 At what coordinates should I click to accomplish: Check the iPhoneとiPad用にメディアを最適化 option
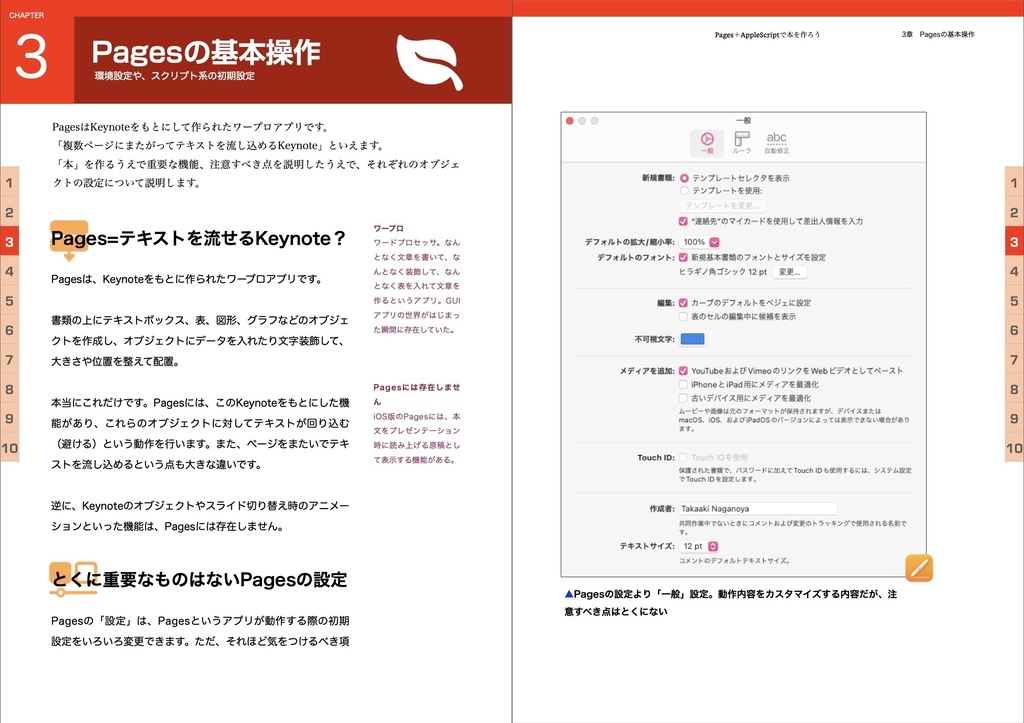(683, 385)
